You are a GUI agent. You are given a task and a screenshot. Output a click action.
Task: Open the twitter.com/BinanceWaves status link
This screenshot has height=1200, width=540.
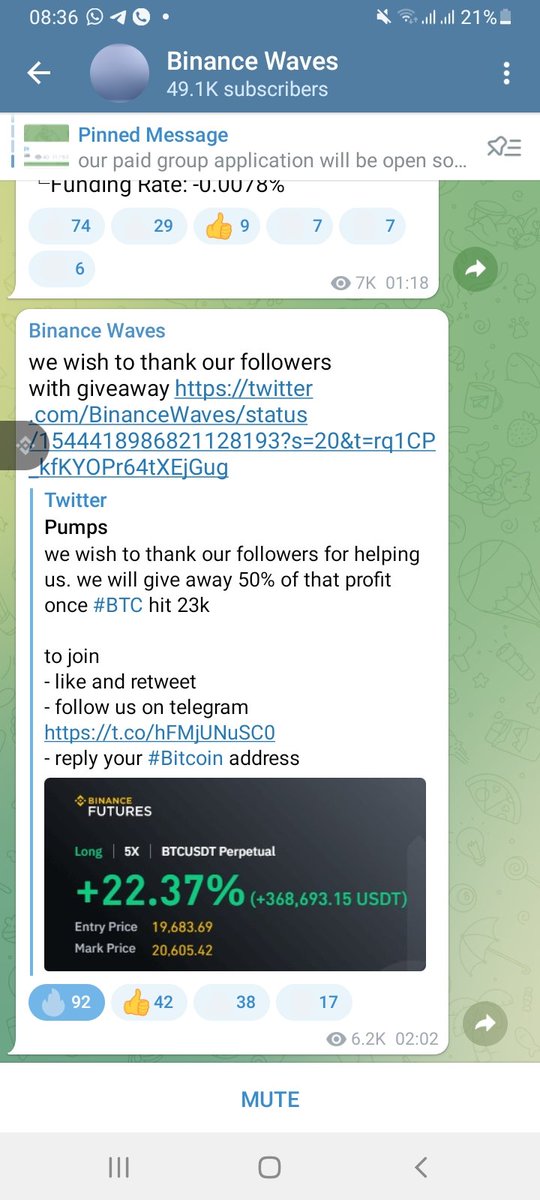click(232, 427)
